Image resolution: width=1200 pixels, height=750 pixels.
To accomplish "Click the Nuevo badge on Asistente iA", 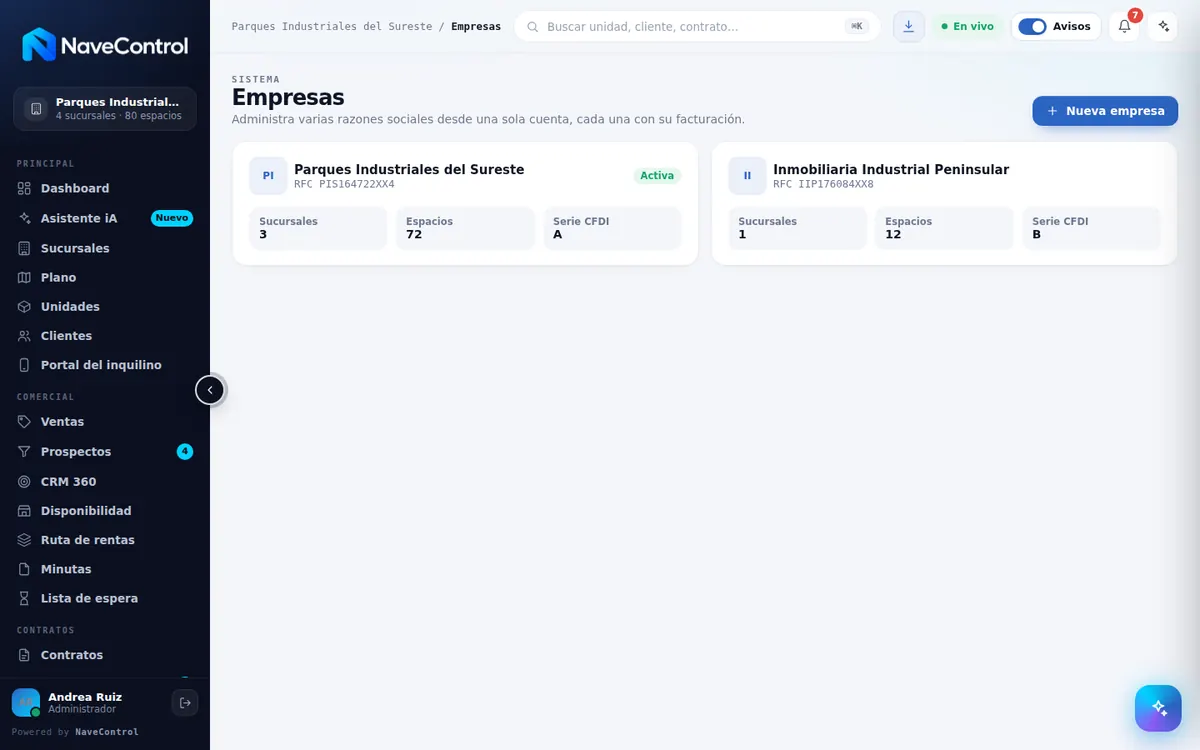I will click(x=172, y=218).
